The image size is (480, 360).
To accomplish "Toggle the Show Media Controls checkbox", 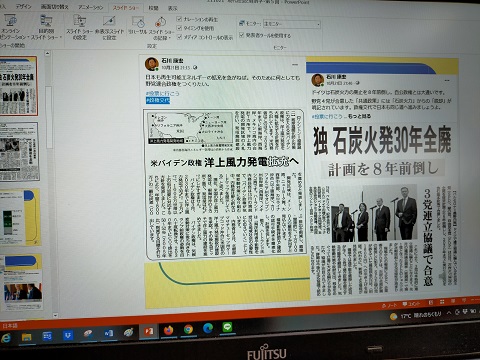I will click(x=179, y=37).
